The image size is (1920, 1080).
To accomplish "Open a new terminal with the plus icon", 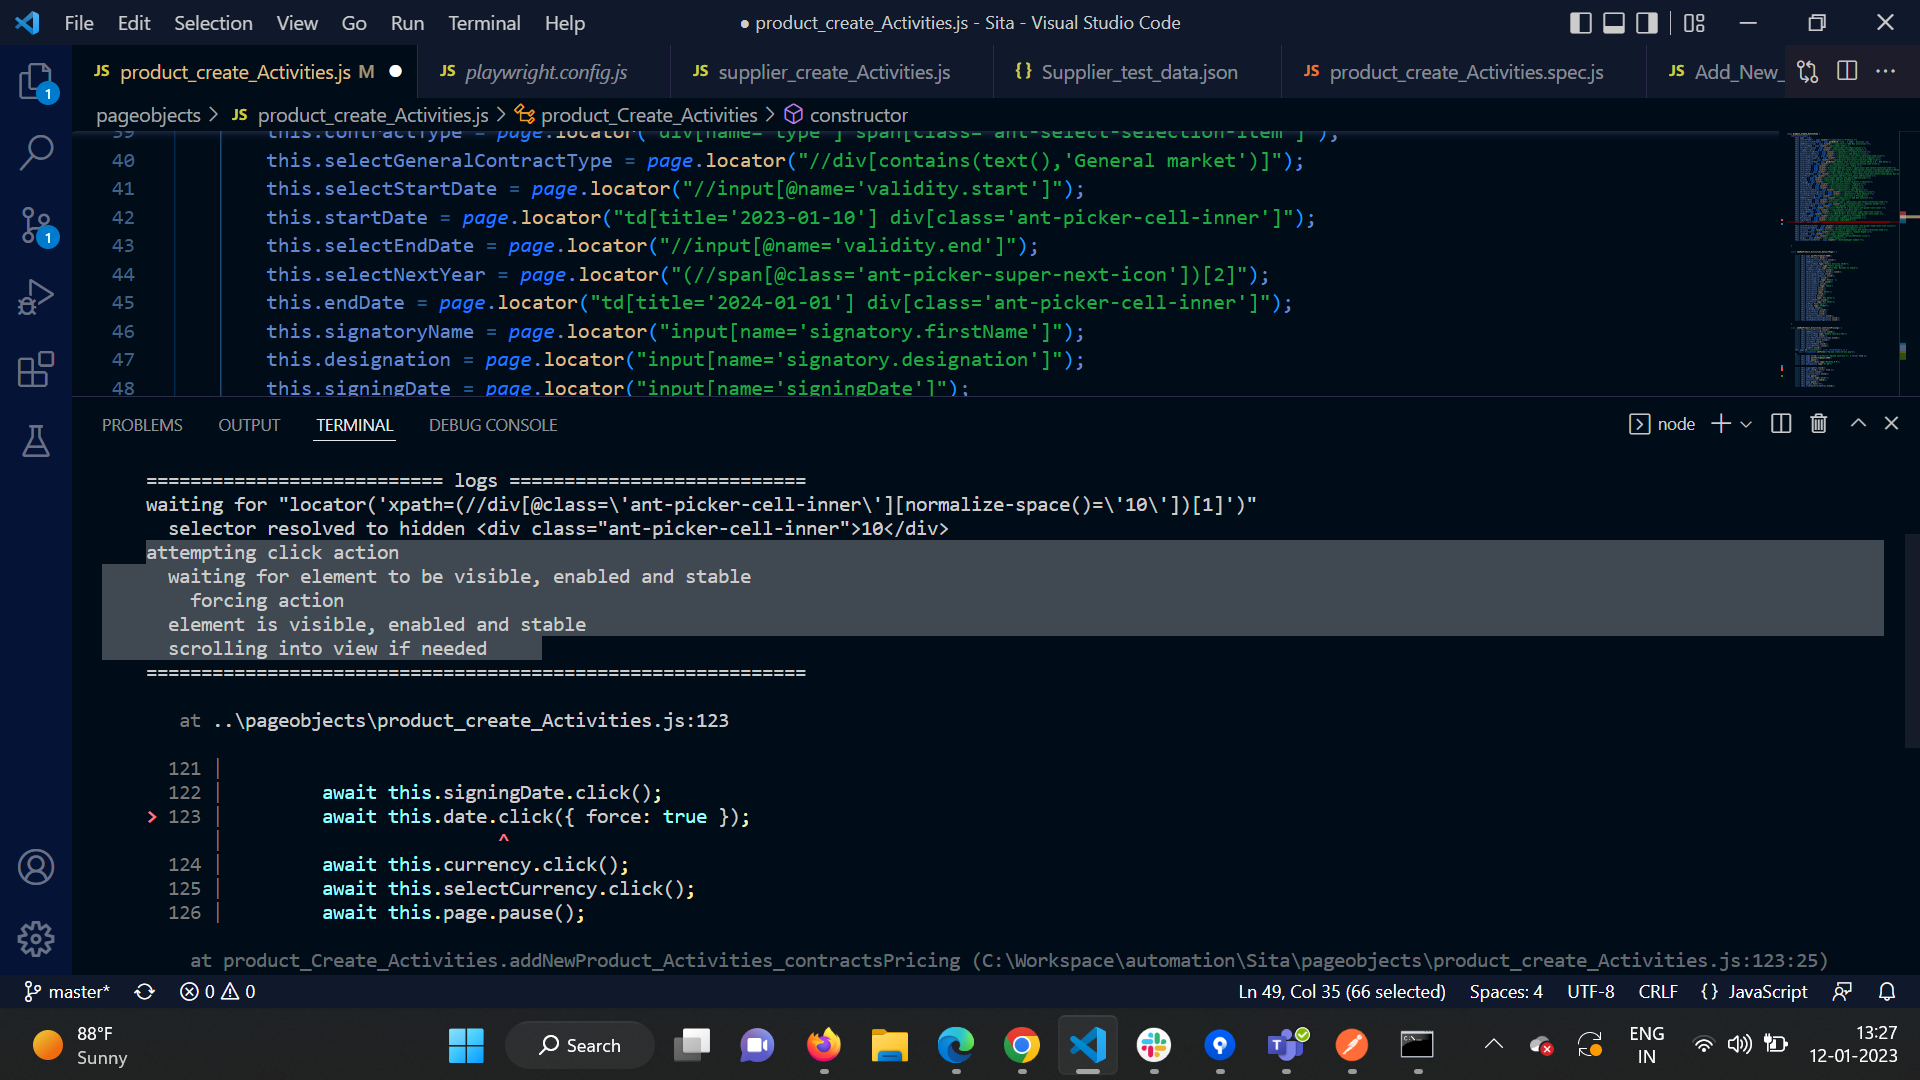I will (1719, 424).
